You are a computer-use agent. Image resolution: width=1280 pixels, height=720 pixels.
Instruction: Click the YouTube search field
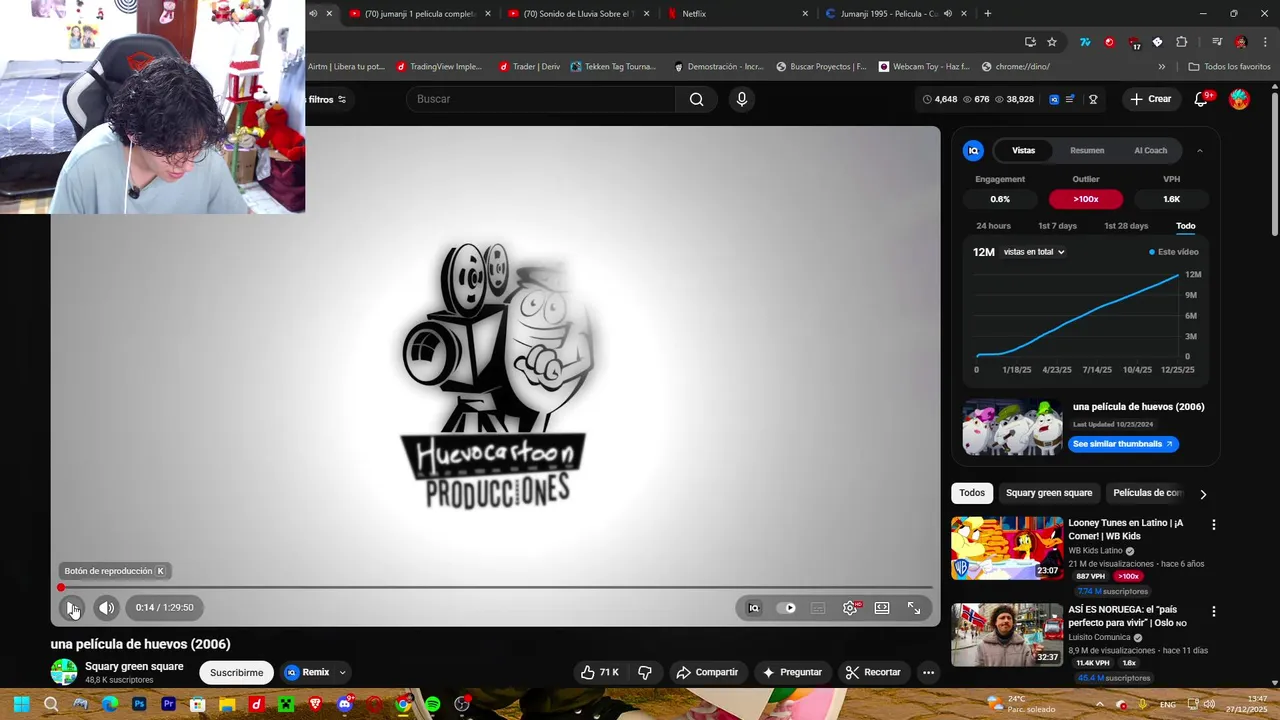540,99
